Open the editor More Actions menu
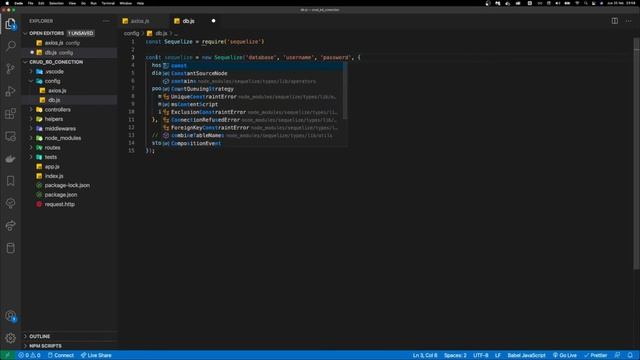640x360 pixels. click(x=629, y=21)
